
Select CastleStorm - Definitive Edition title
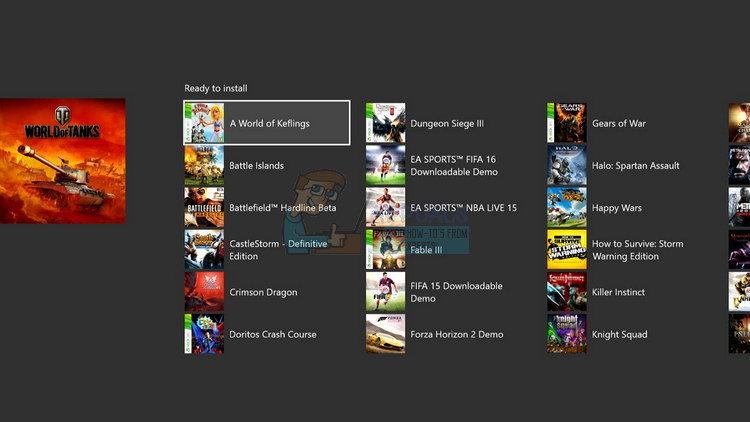point(278,250)
